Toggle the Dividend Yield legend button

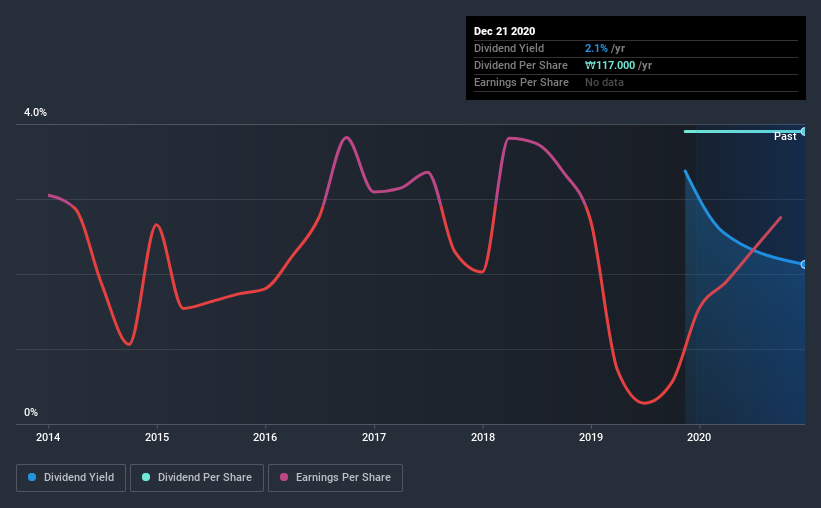(71, 478)
